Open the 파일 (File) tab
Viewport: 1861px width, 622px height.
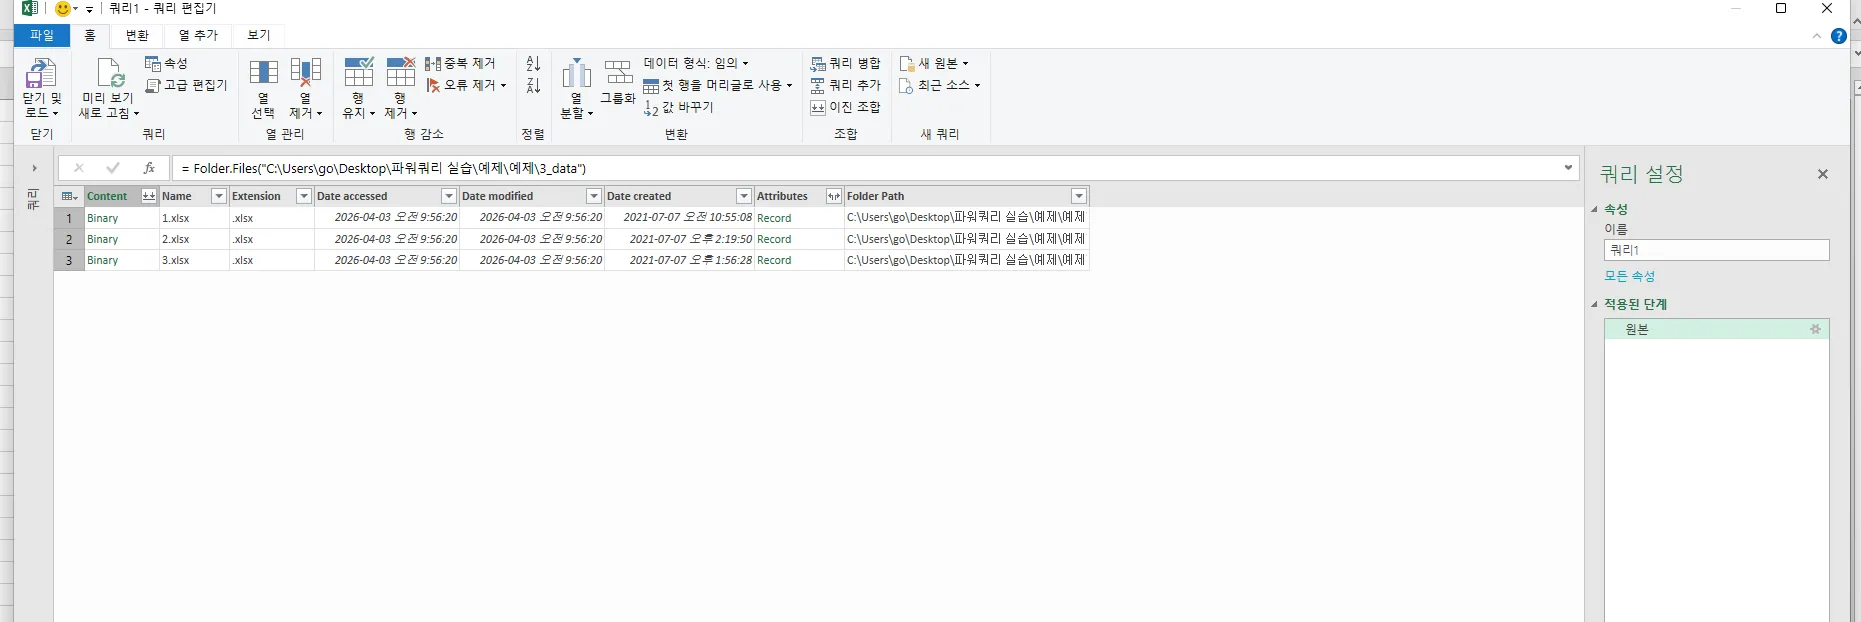click(x=42, y=35)
